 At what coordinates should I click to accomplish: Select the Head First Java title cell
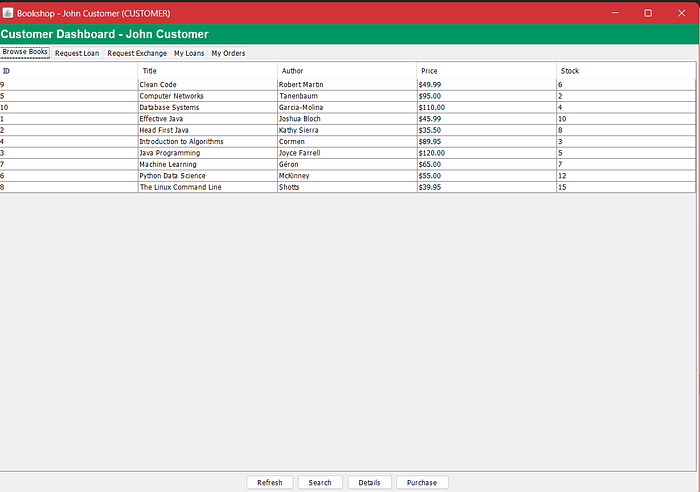click(x=208, y=130)
